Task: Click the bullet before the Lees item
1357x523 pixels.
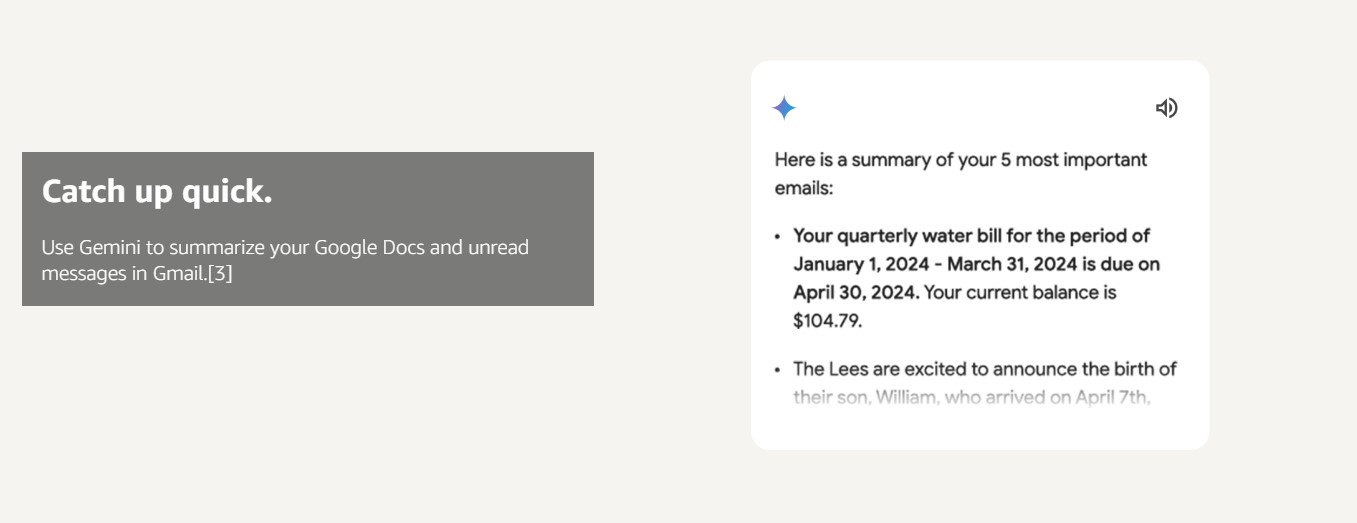Action: (778, 370)
